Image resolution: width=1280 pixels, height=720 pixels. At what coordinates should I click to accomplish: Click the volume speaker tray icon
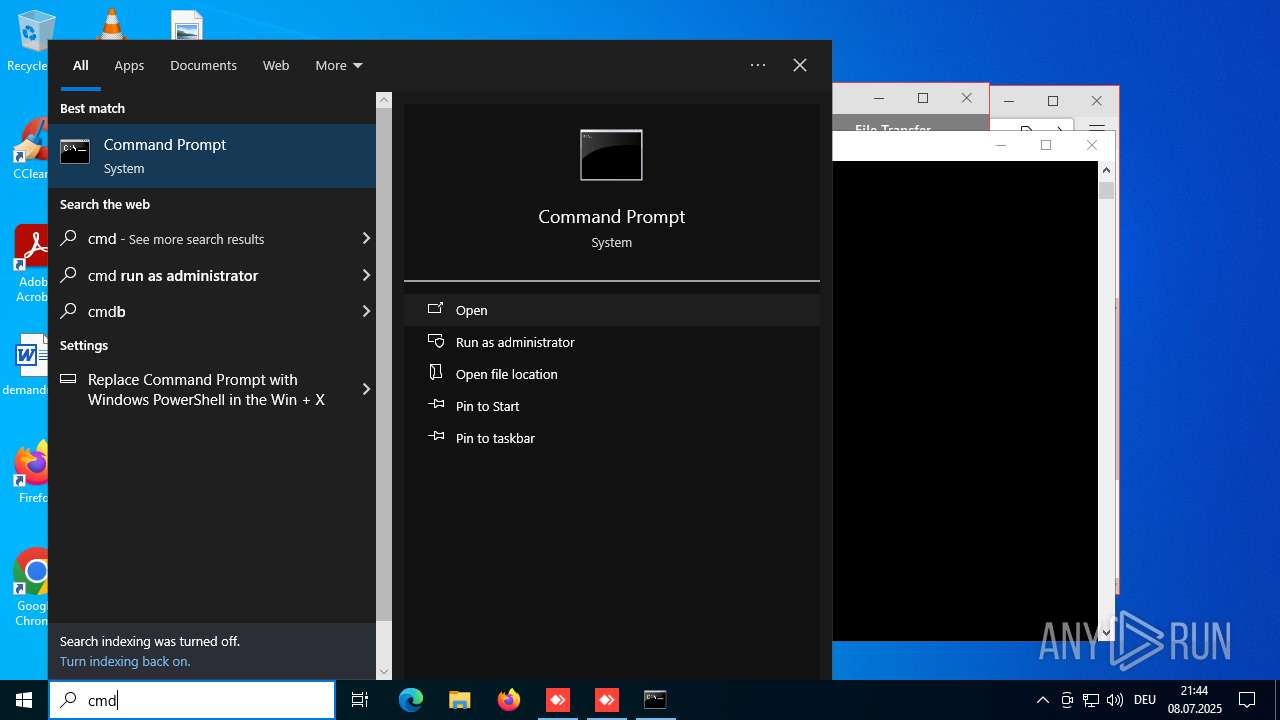[x=1115, y=700]
